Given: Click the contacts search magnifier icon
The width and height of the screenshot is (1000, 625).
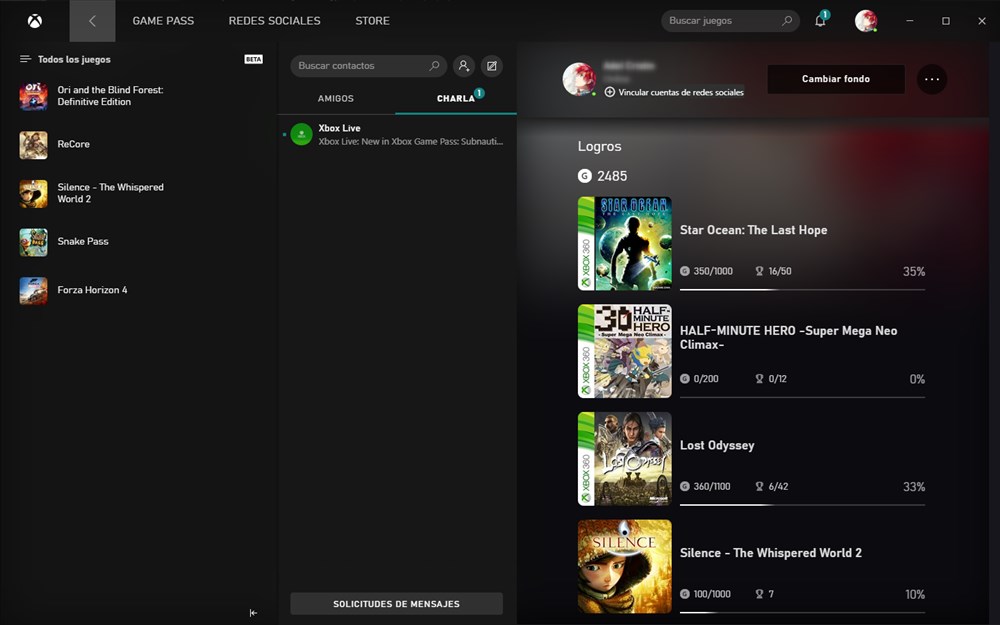Looking at the screenshot, I should point(434,66).
